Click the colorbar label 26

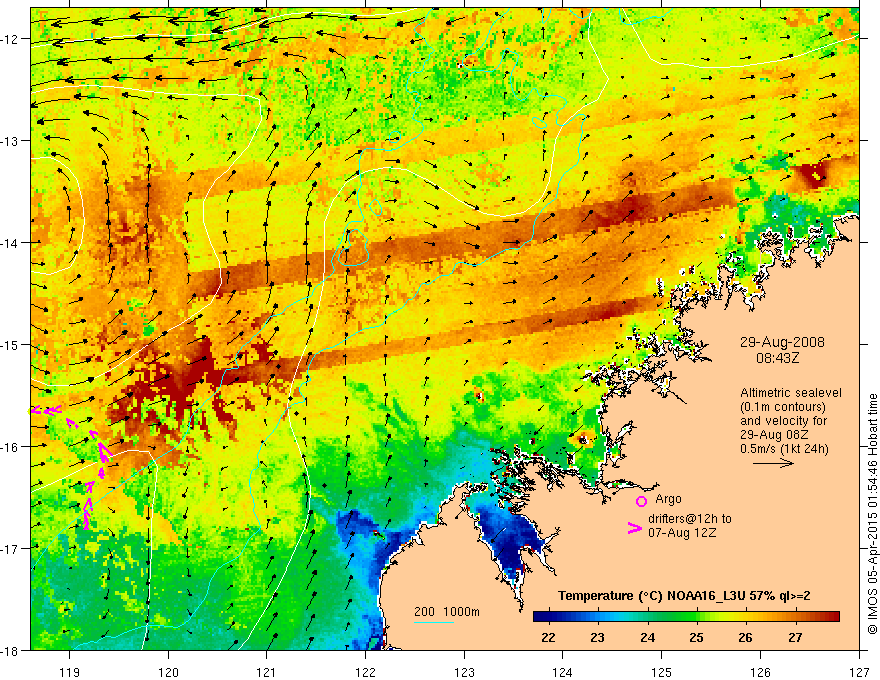pos(745,637)
